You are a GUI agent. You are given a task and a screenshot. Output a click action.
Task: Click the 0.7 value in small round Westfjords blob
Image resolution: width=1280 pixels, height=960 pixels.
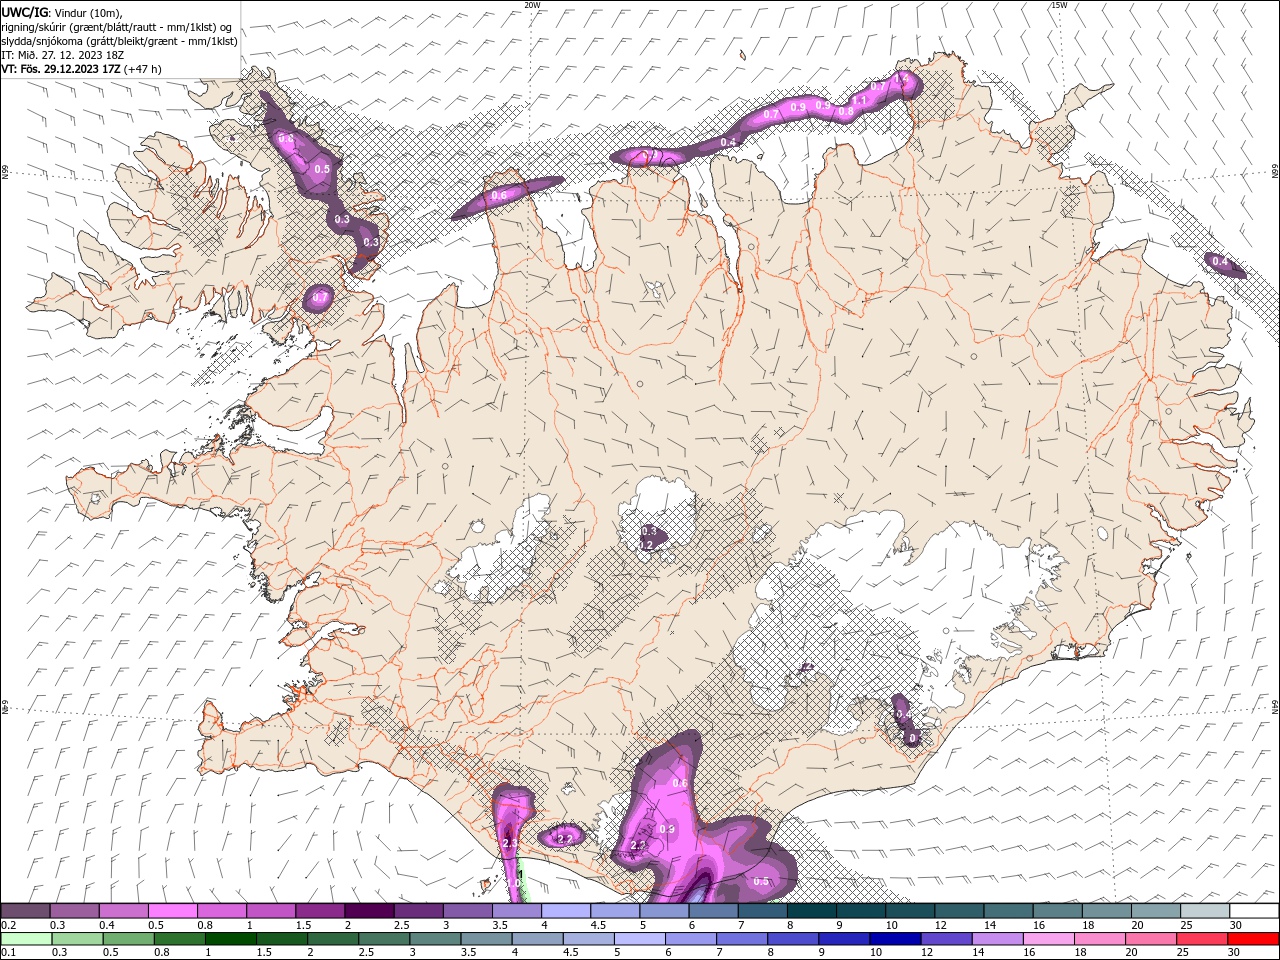click(x=320, y=297)
